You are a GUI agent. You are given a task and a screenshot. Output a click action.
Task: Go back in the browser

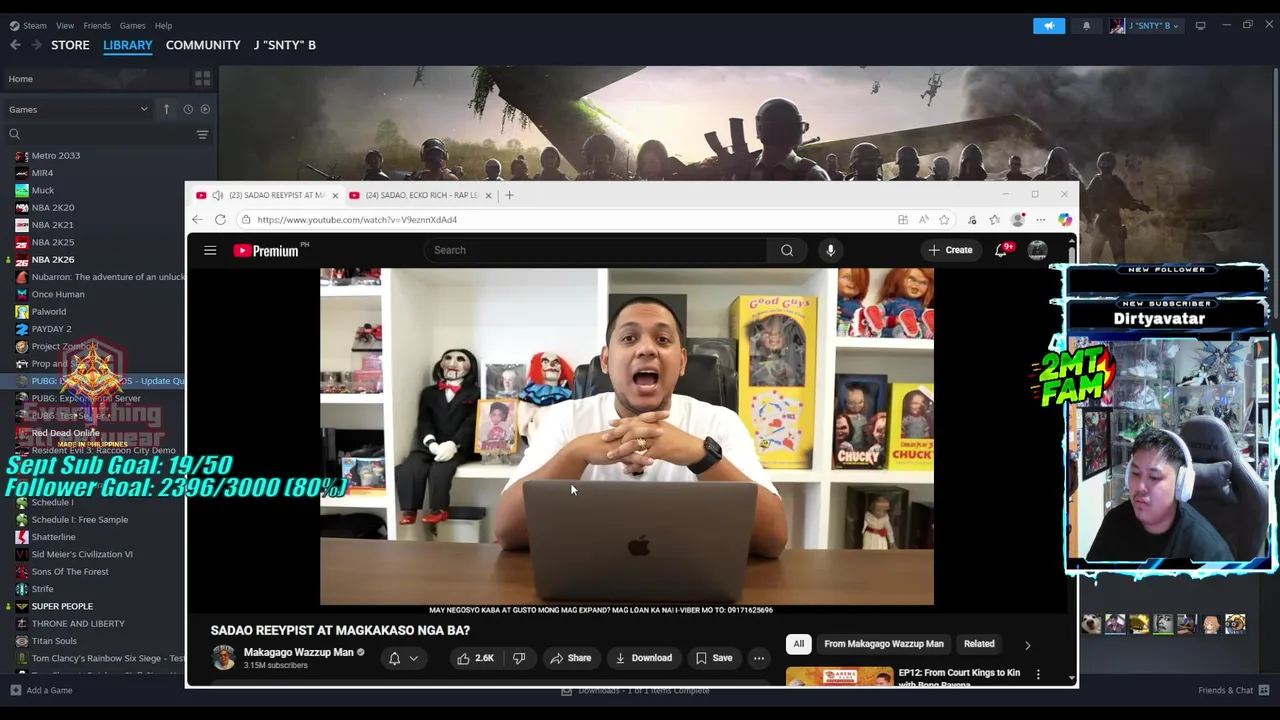coord(197,219)
